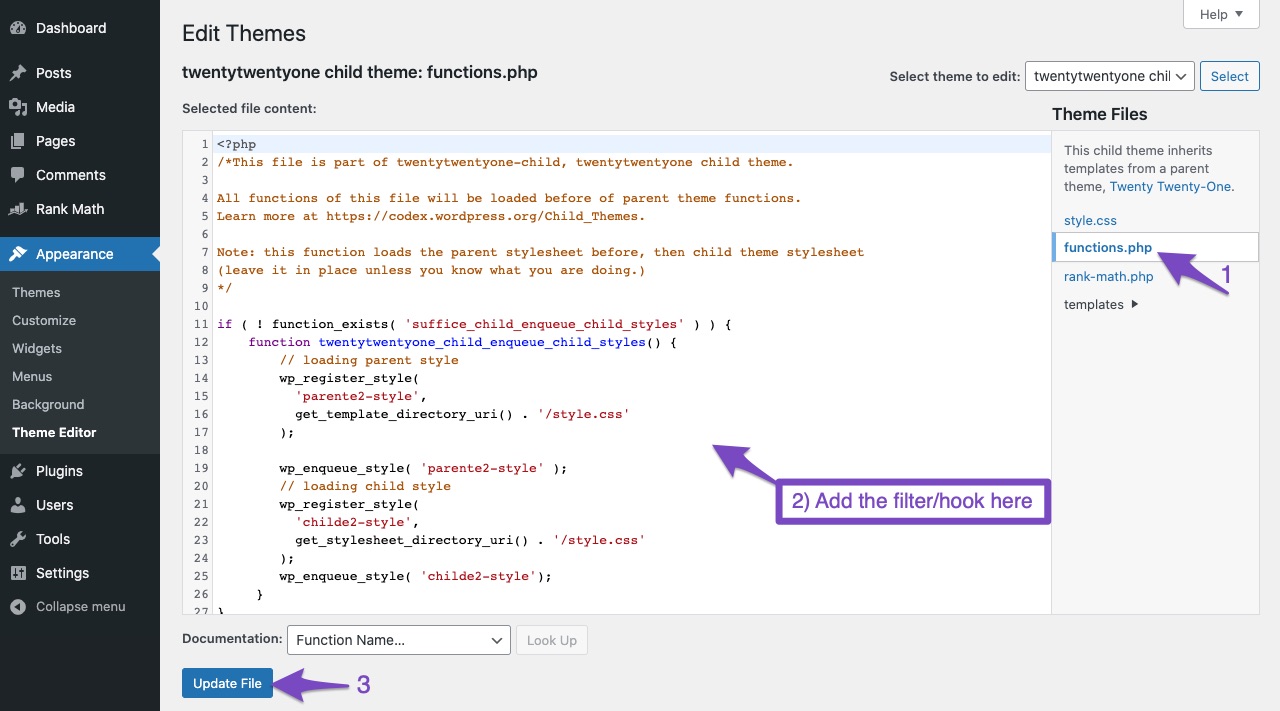This screenshot has width=1280, height=711.
Task: Click the '// loading parent style' comment
Action: point(369,360)
